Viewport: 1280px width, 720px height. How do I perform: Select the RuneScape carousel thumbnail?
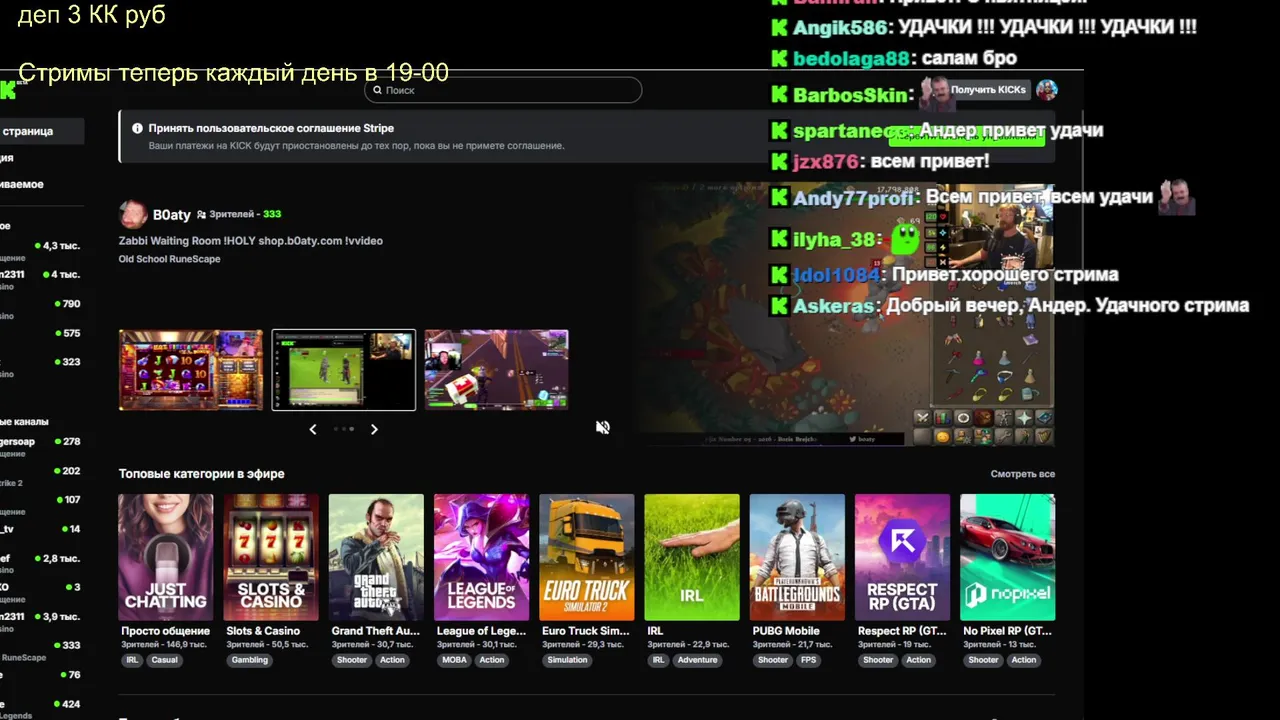[344, 370]
